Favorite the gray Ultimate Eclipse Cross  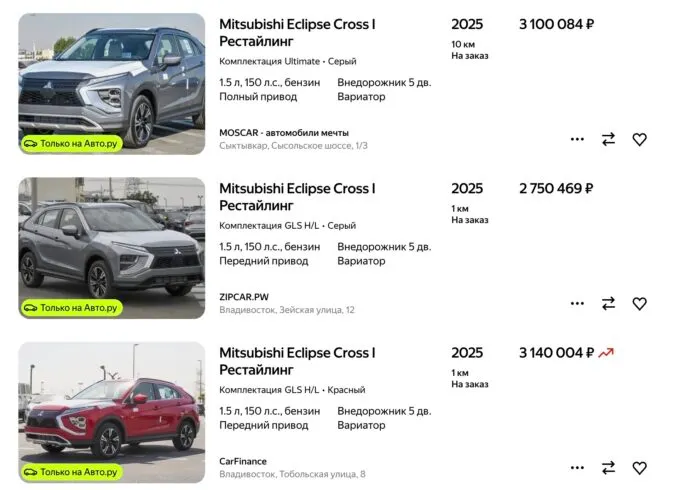[x=639, y=139]
